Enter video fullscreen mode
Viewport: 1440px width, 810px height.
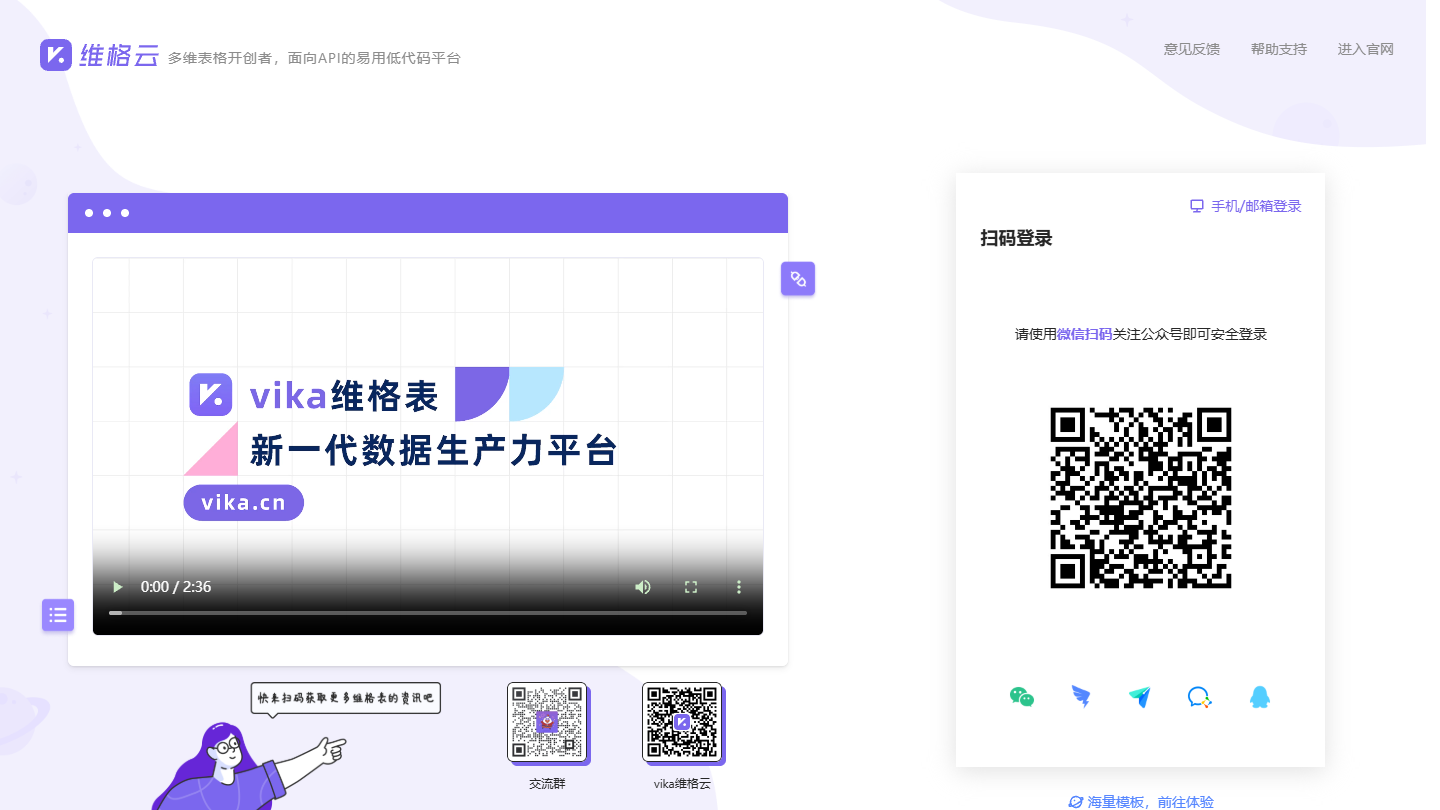pos(691,587)
